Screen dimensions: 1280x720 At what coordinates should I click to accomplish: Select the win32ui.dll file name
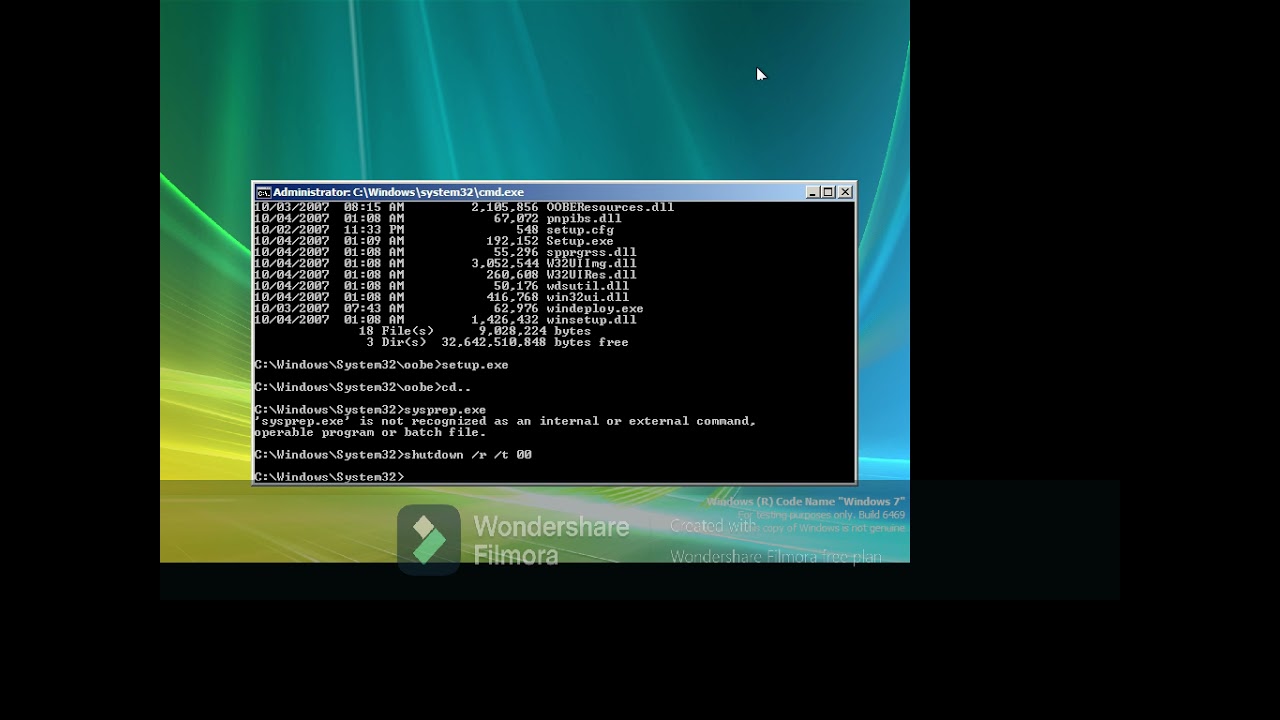[587, 297]
